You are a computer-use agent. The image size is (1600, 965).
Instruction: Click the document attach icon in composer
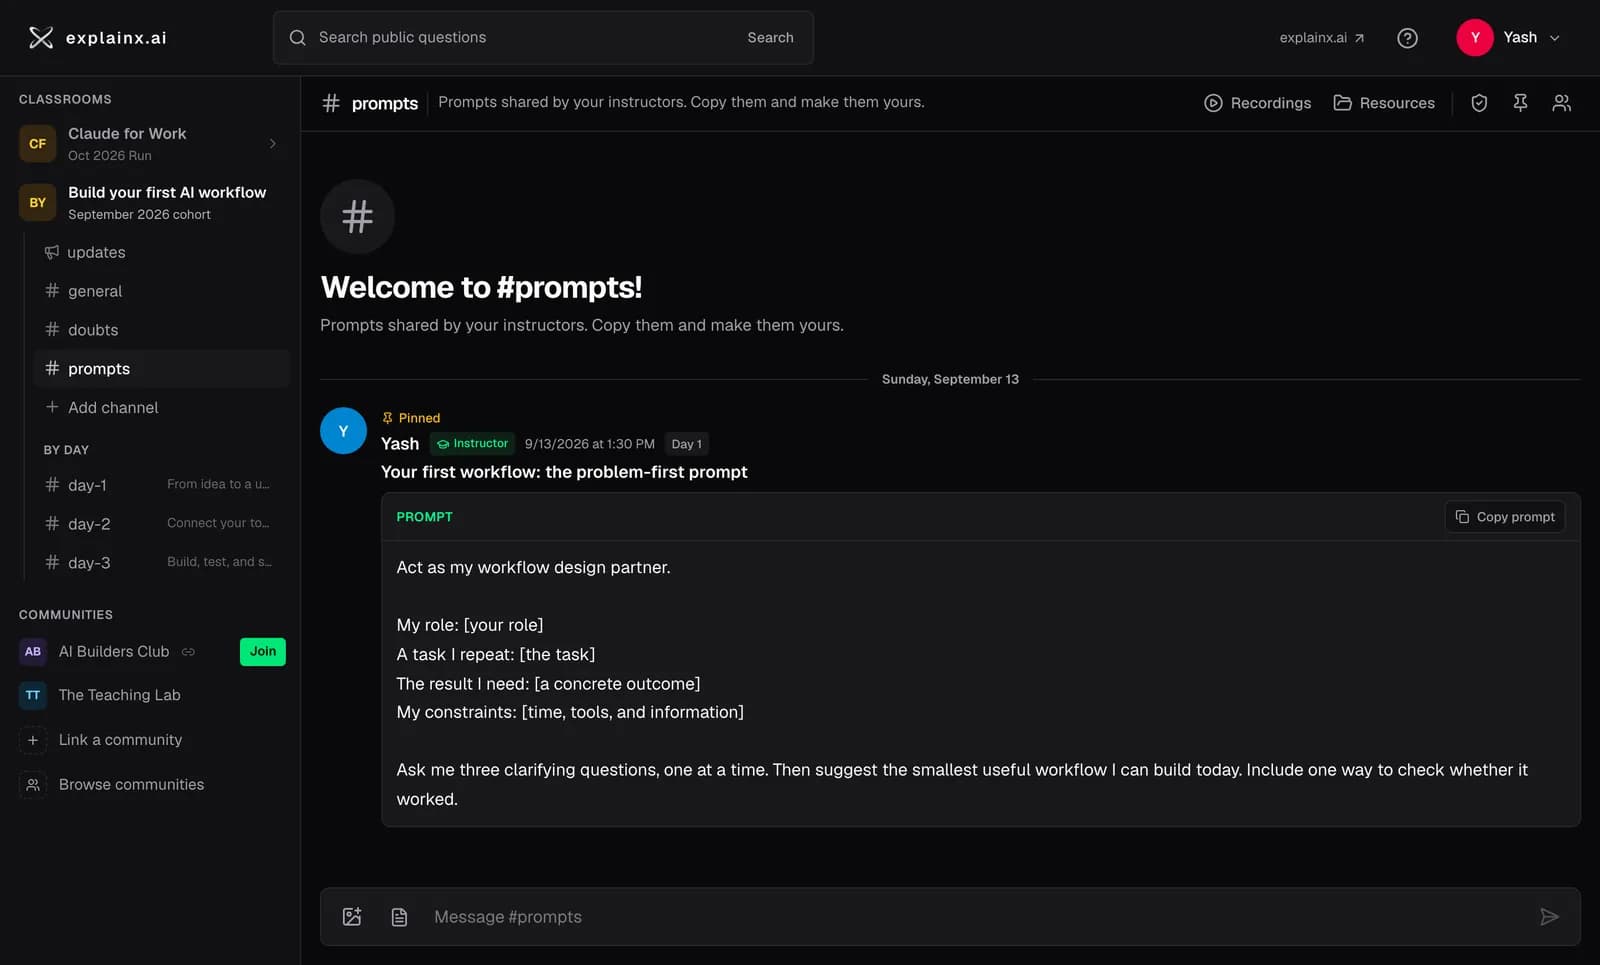pos(399,917)
